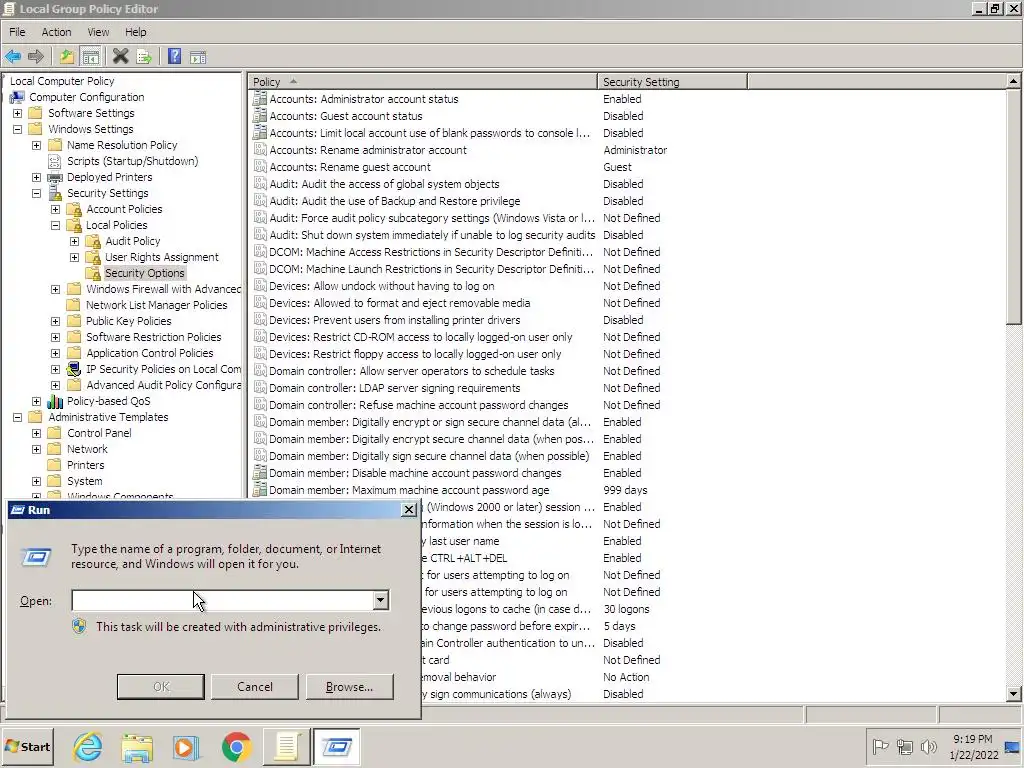The image size is (1024, 768).
Task: Click the Open text input field
Action: [222, 600]
